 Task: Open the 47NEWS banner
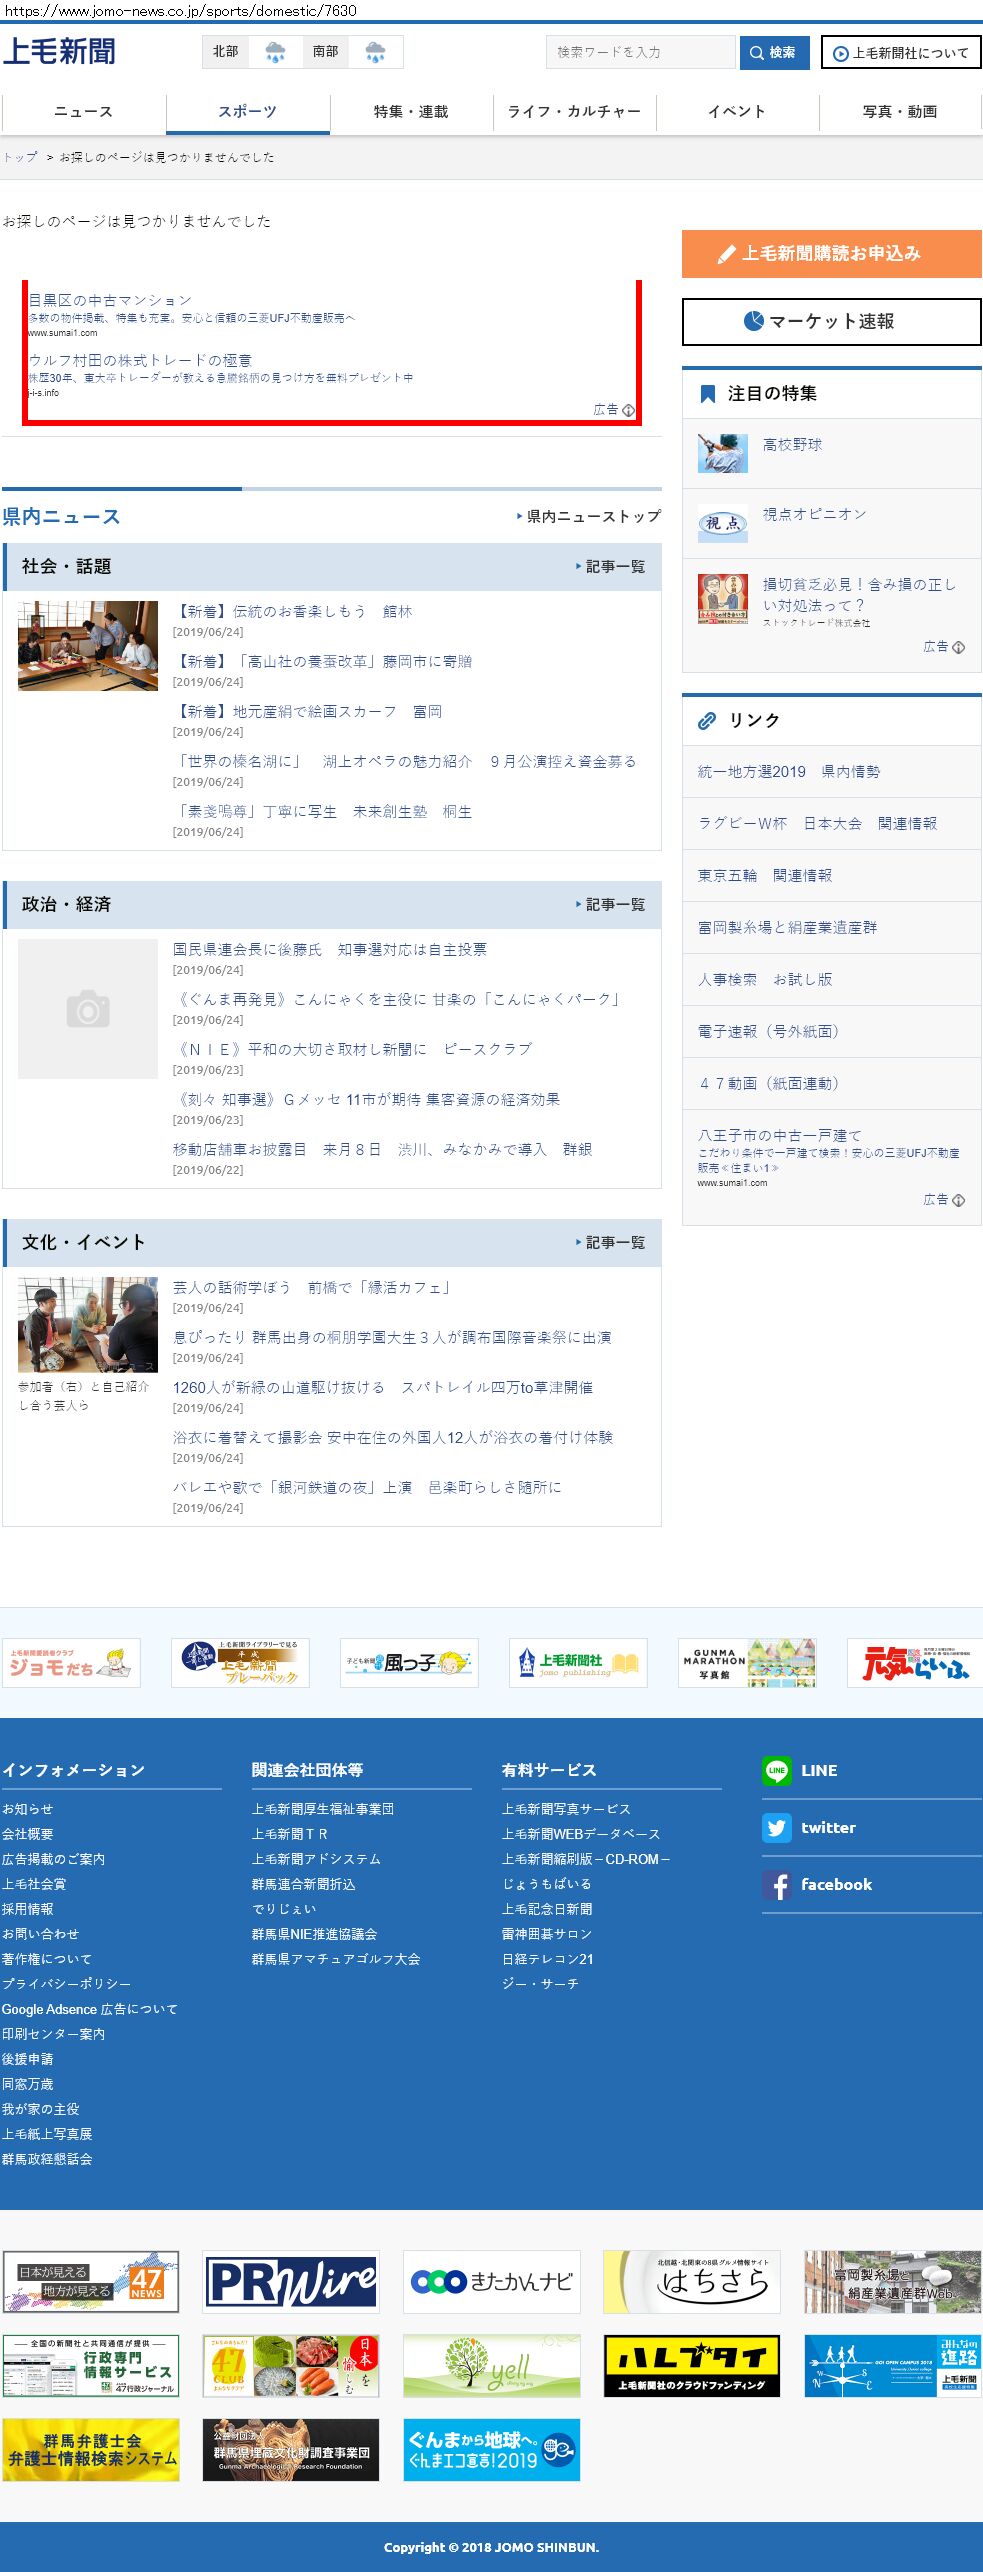[x=91, y=2282]
